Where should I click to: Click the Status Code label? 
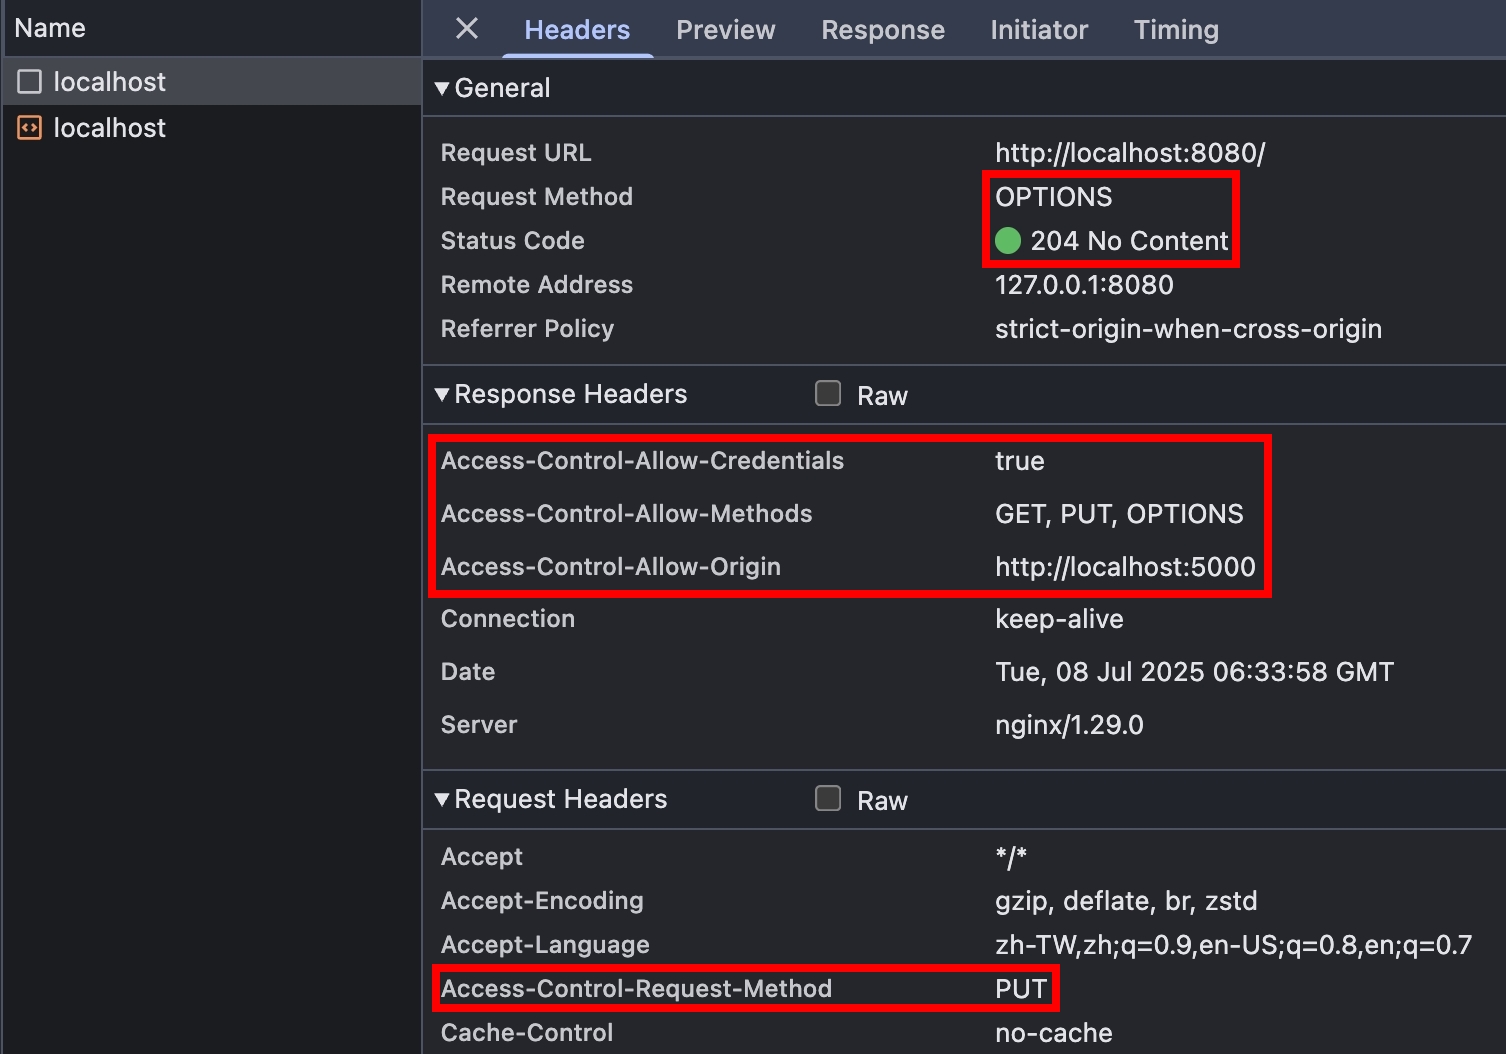tap(512, 241)
